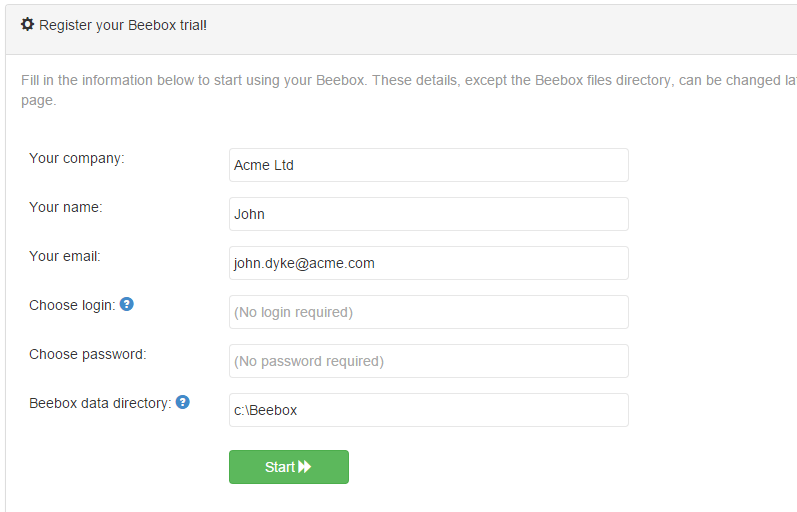Click the help icon beside Choose login
797x512 pixels.
coord(127,304)
